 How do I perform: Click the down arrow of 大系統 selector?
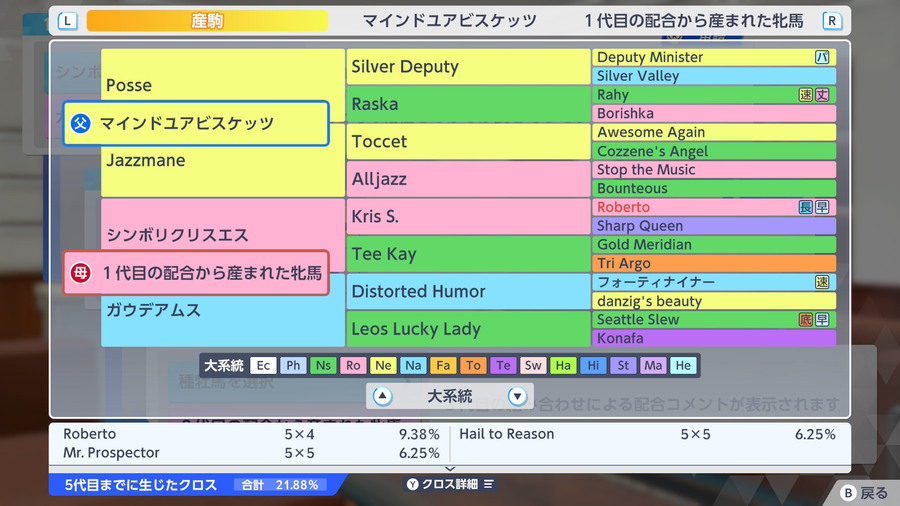[517, 396]
